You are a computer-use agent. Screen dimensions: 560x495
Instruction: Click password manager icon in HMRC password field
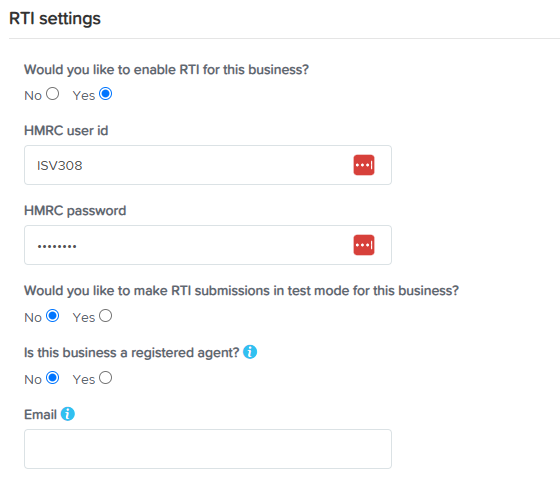364,245
